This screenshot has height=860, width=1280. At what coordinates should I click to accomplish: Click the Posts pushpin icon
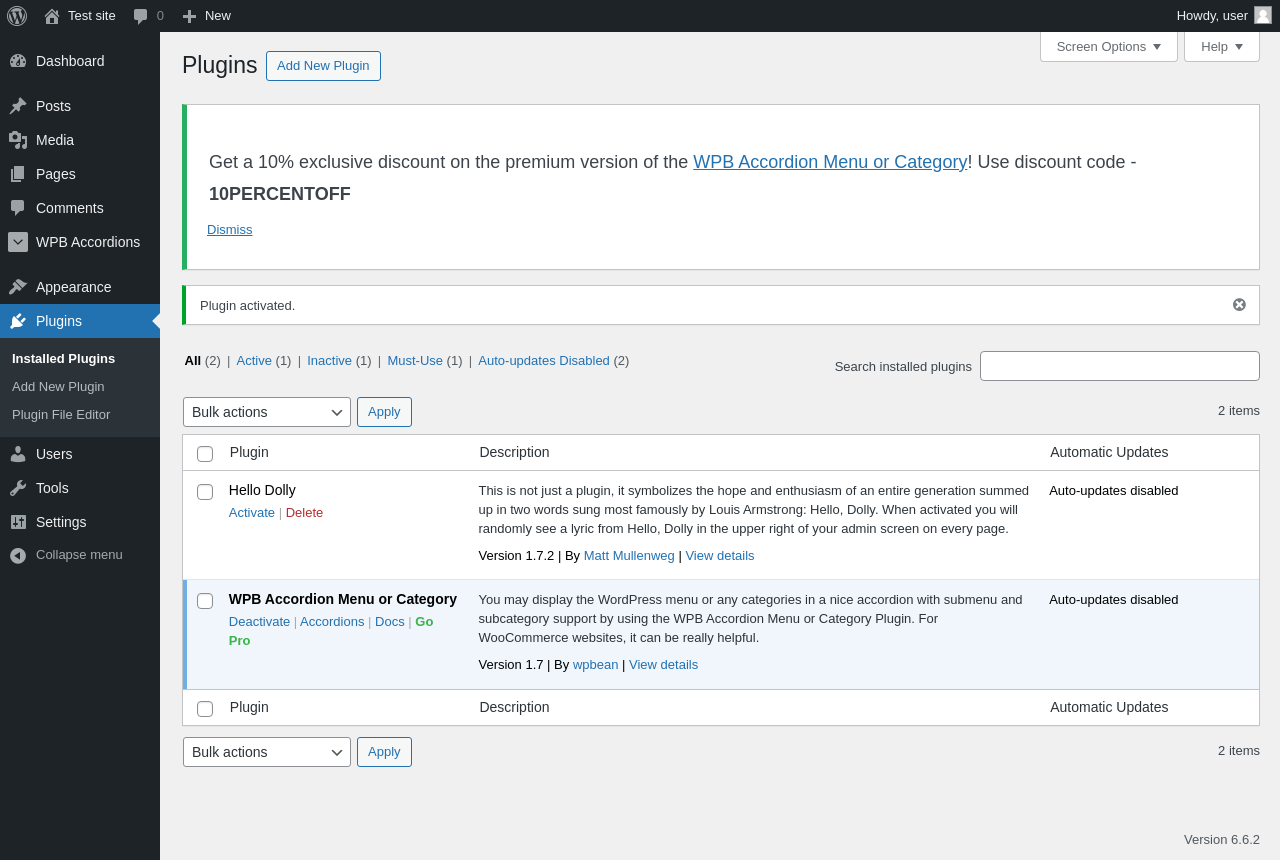tap(18, 106)
